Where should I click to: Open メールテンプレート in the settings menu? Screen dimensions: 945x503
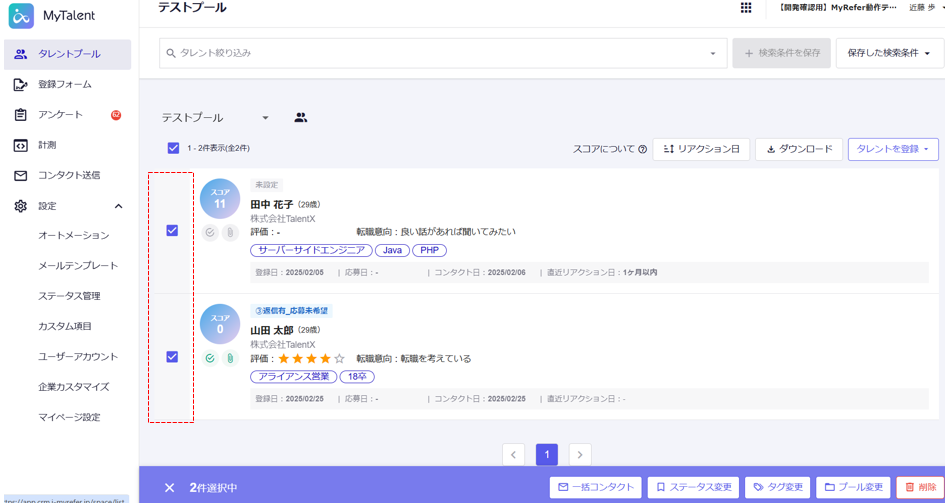click(78, 266)
